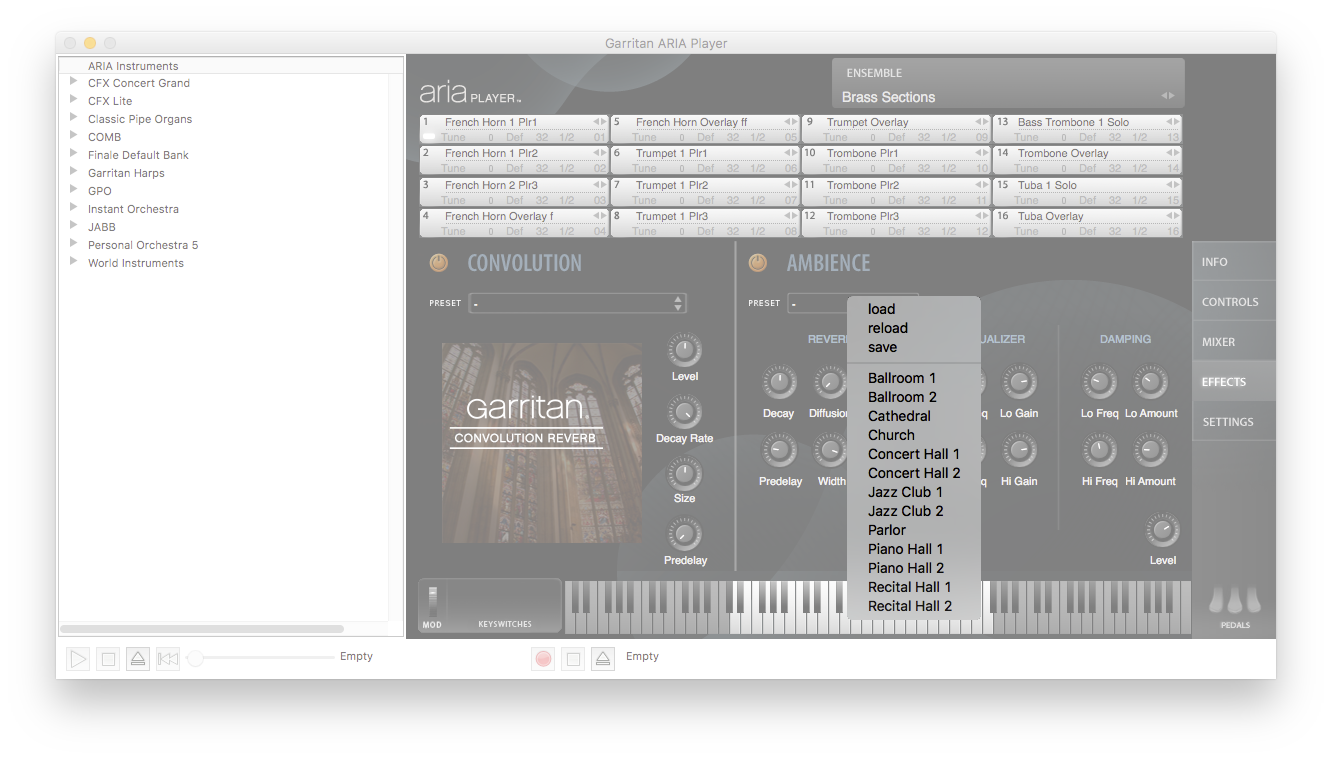Click the Damping Hi Amount knob
The height and width of the screenshot is (759, 1332).
point(1150,451)
